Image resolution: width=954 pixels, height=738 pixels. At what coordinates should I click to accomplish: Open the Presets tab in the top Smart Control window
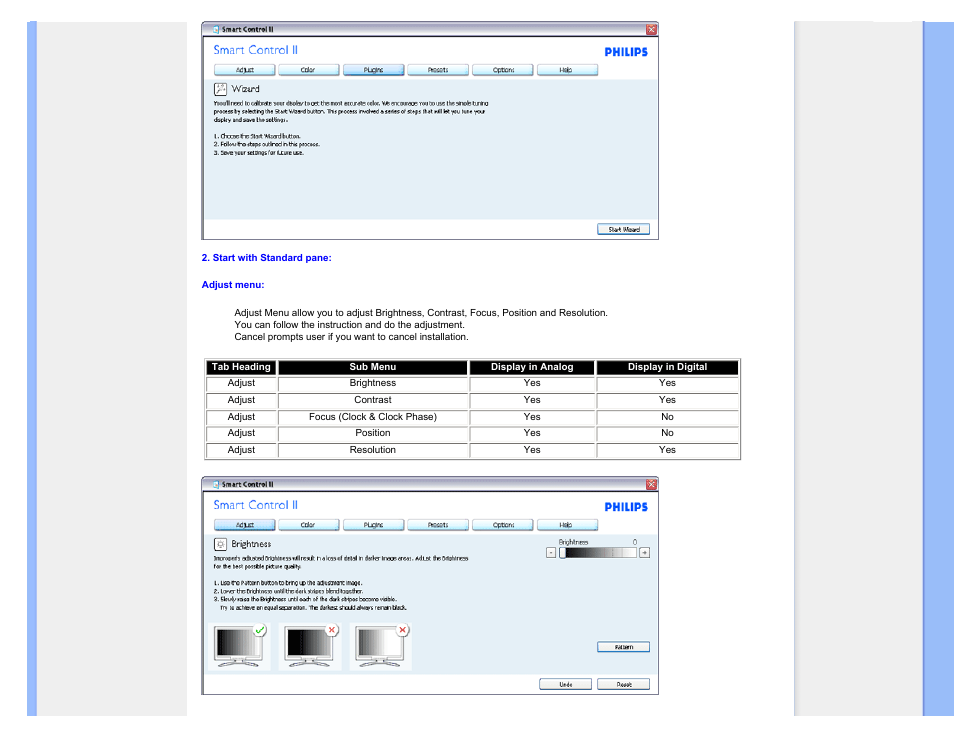coord(437,70)
